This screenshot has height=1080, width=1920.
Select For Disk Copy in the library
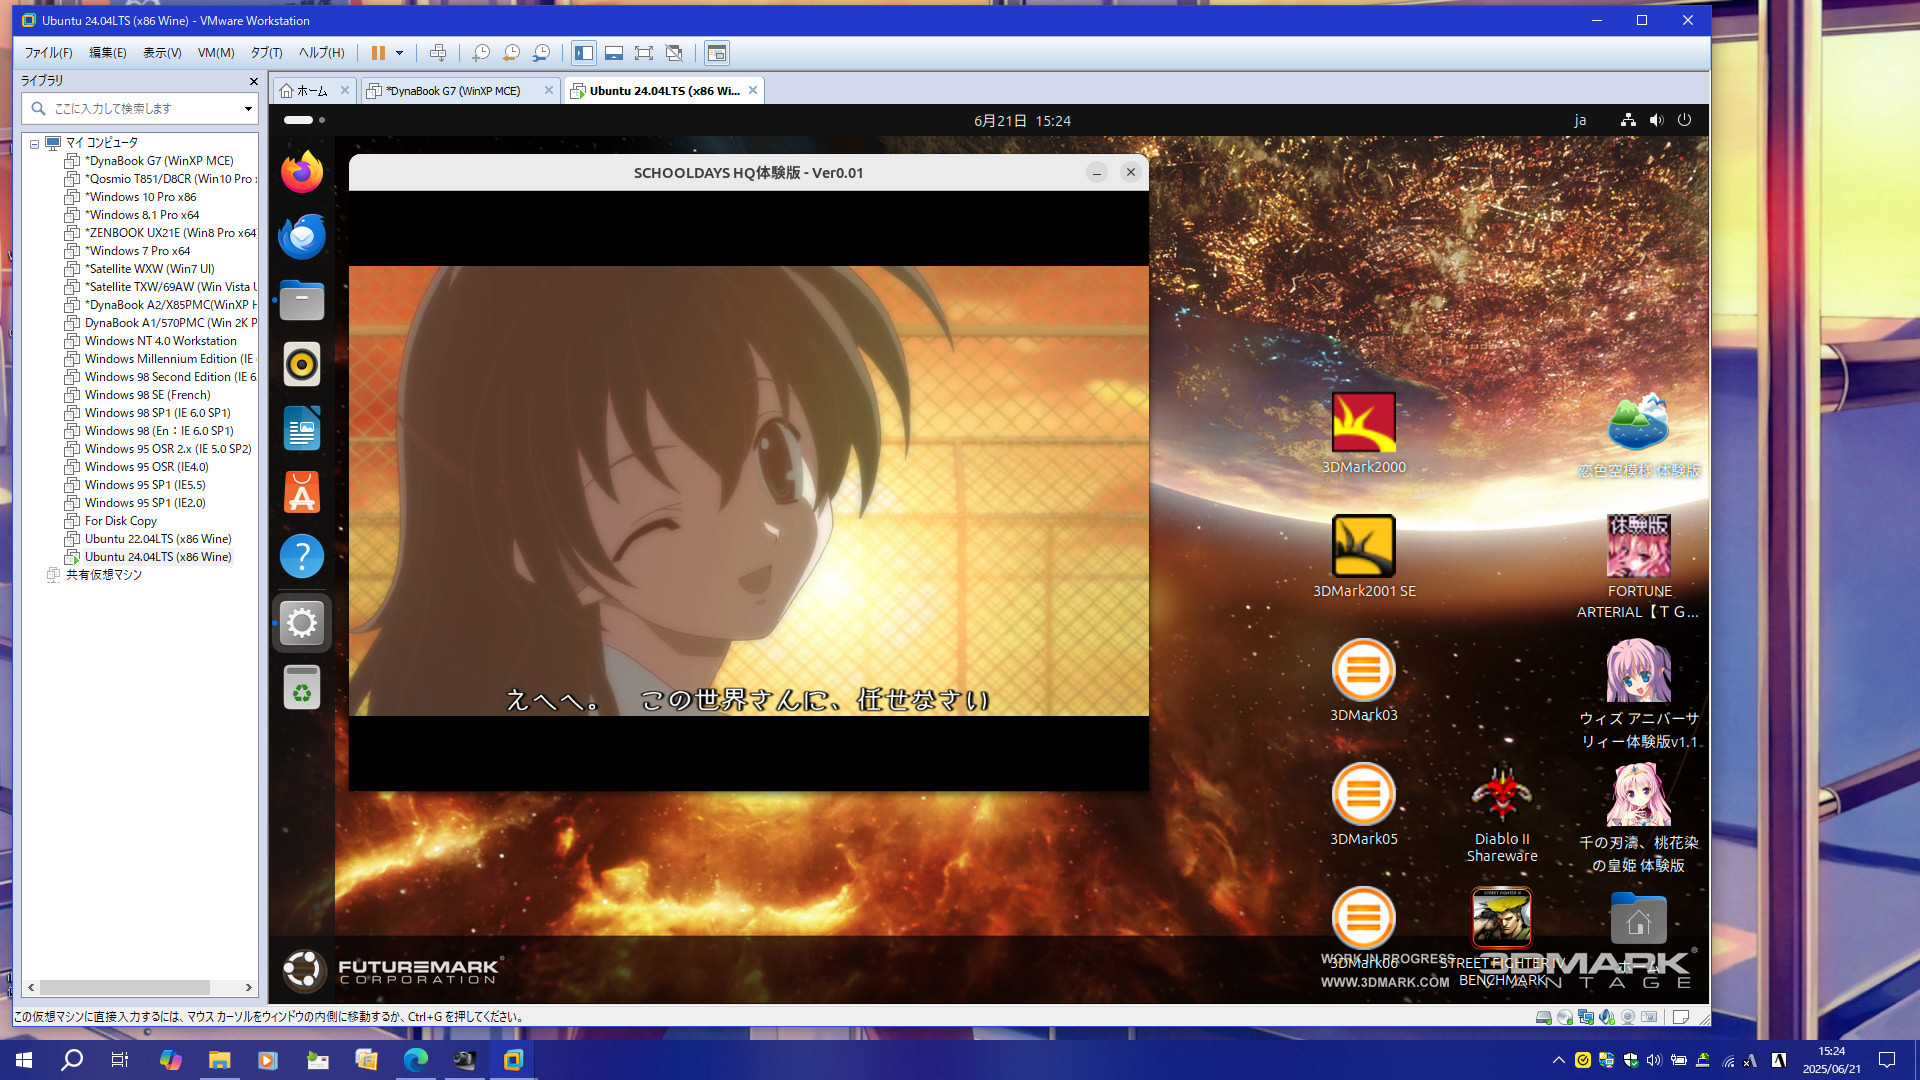click(120, 521)
